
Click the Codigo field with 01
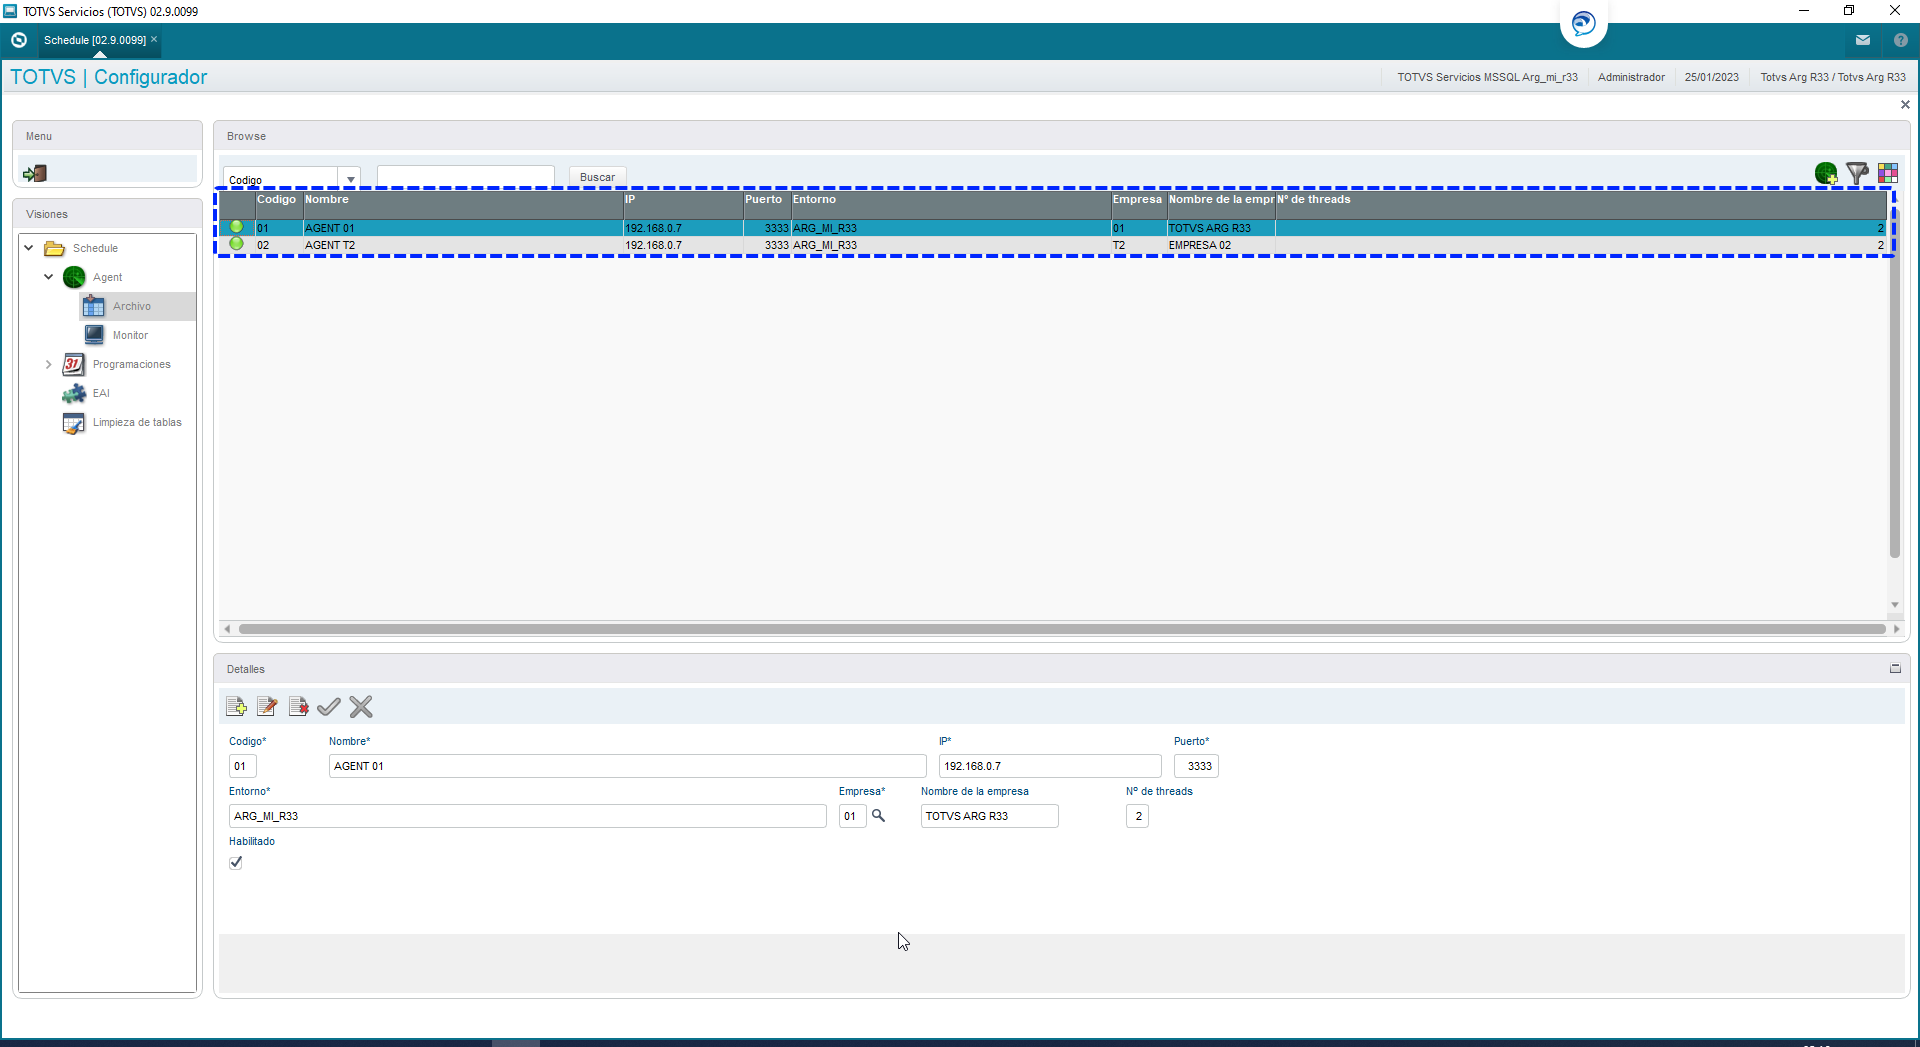[x=242, y=766]
